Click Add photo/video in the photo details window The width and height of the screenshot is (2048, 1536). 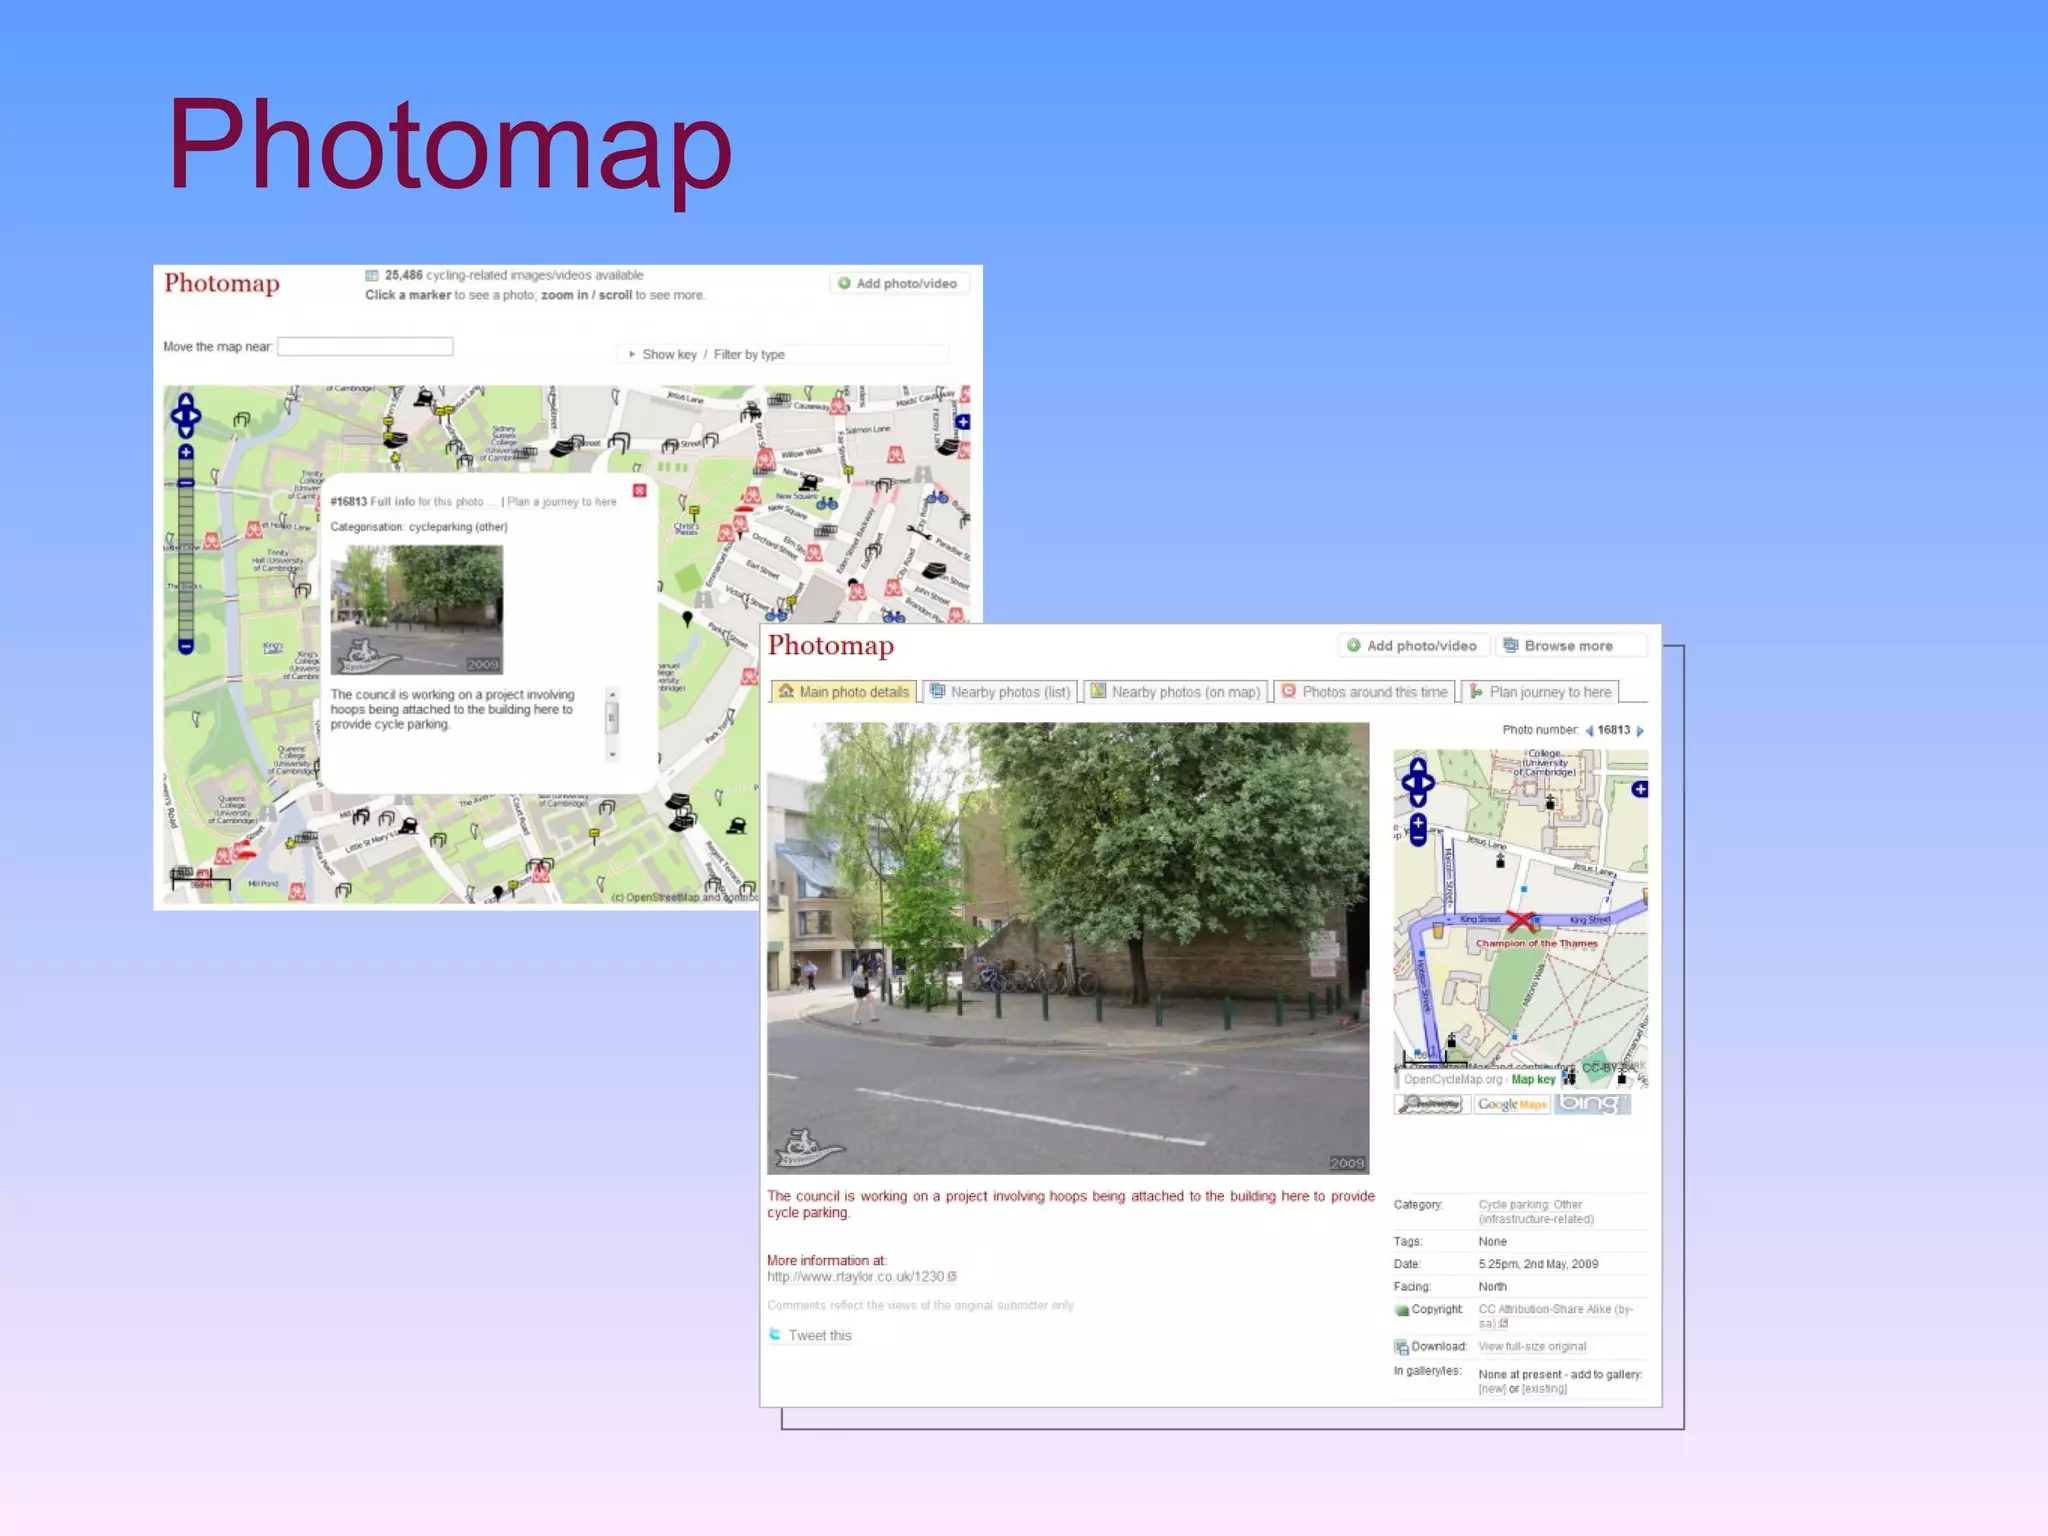(1412, 646)
